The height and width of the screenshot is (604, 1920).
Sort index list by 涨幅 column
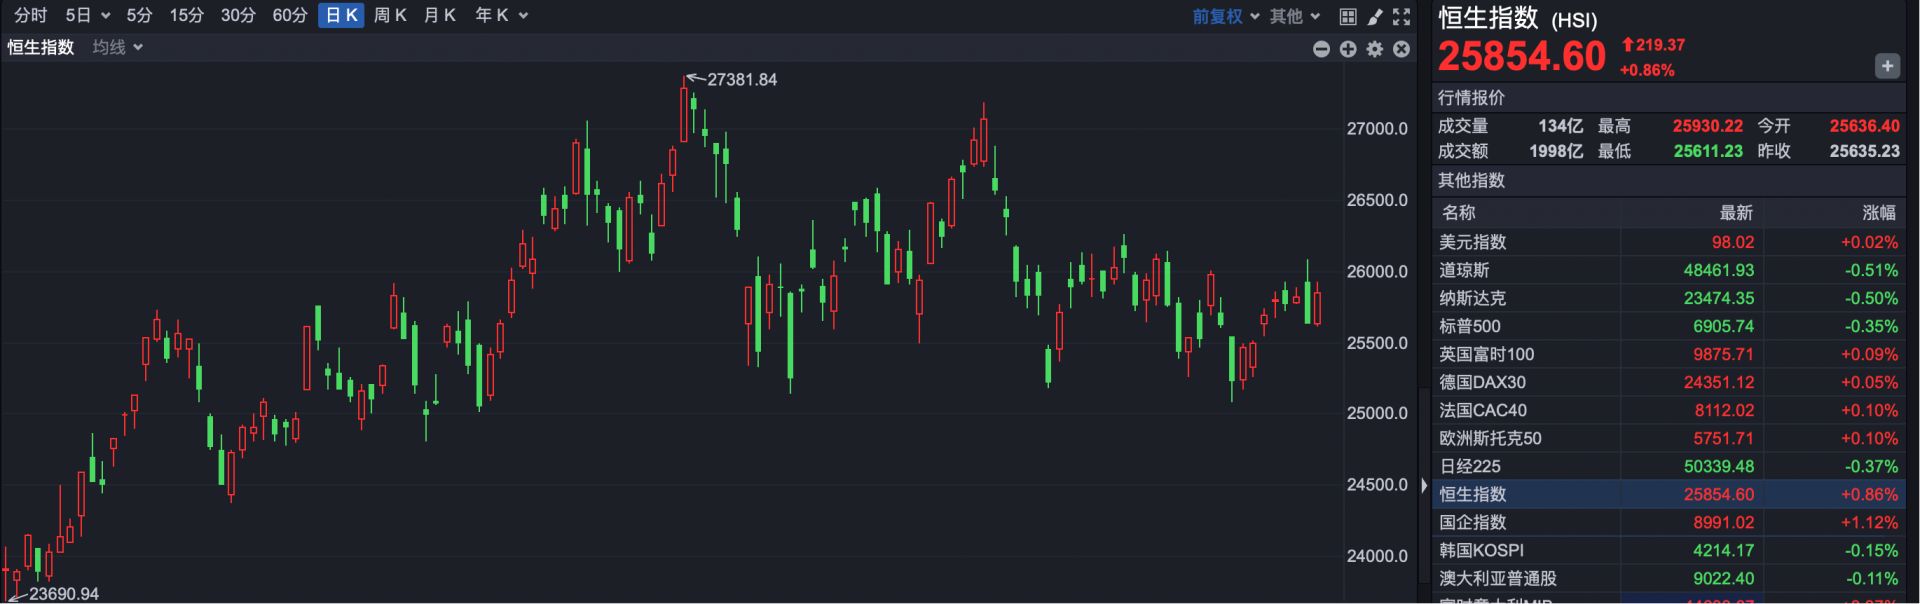point(1878,212)
